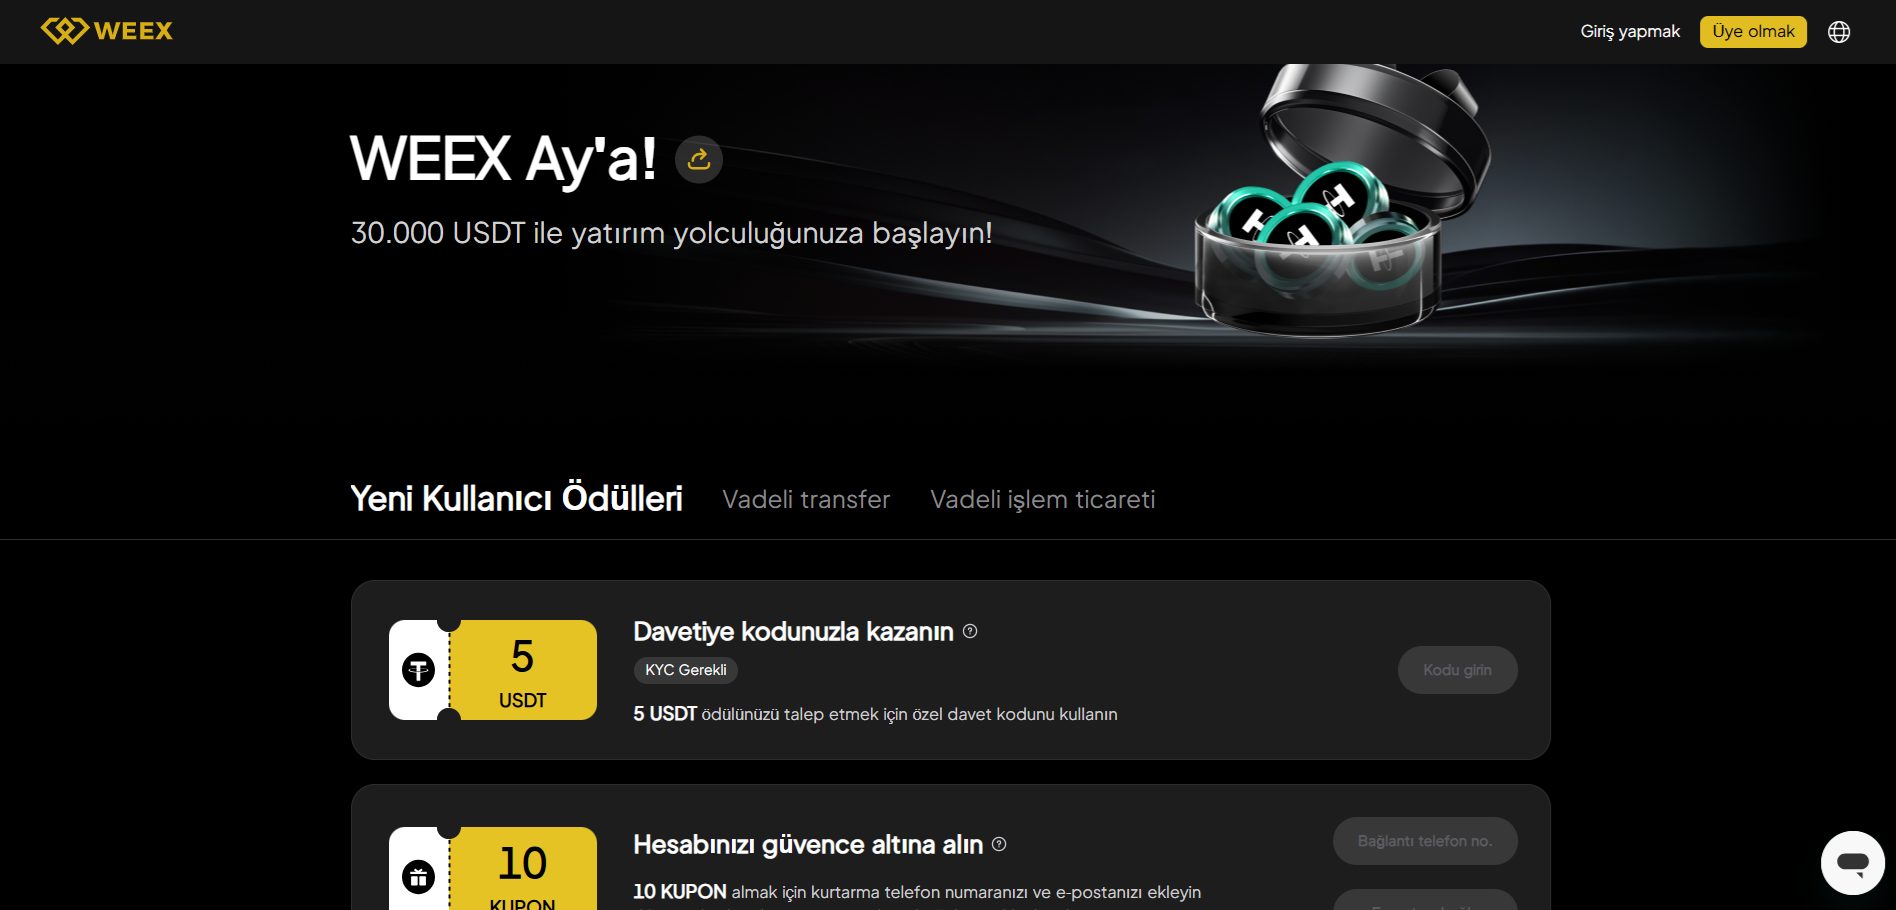Viewport: 1896px width, 910px height.
Task: Click the yellow 10 KUPON coupon
Action: pyautogui.click(x=523, y=868)
